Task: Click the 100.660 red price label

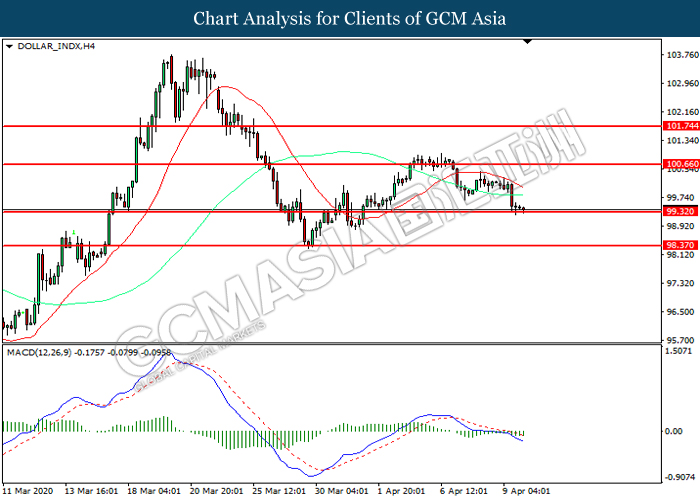Action: pyautogui.click(x=682, y=164)
